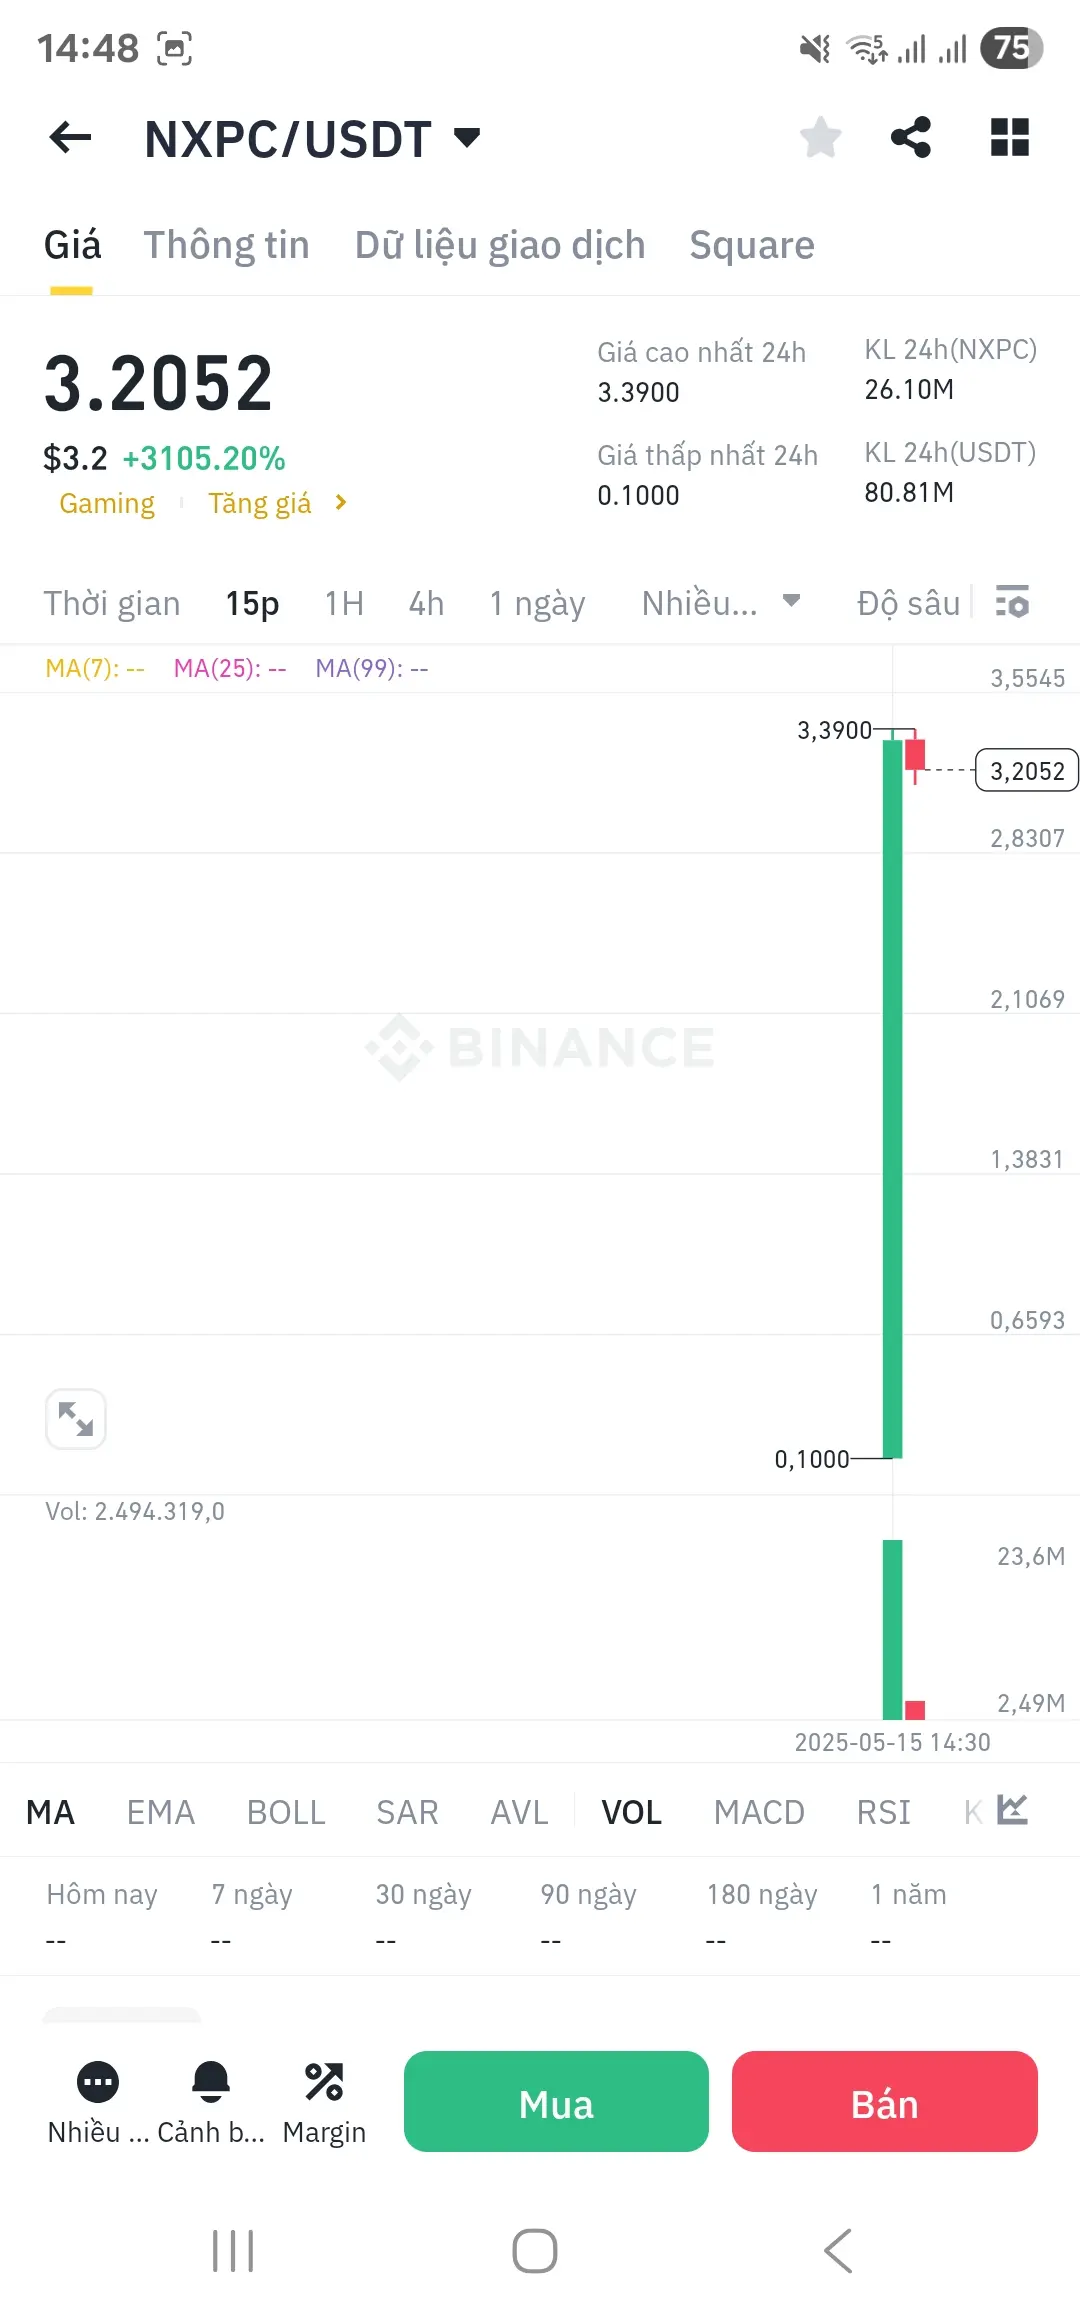Screen dimensions: 1080x2316
Task: Tap the Cảnh báo bell icon
Action: pyautogui.click(x=211, y=2082)
